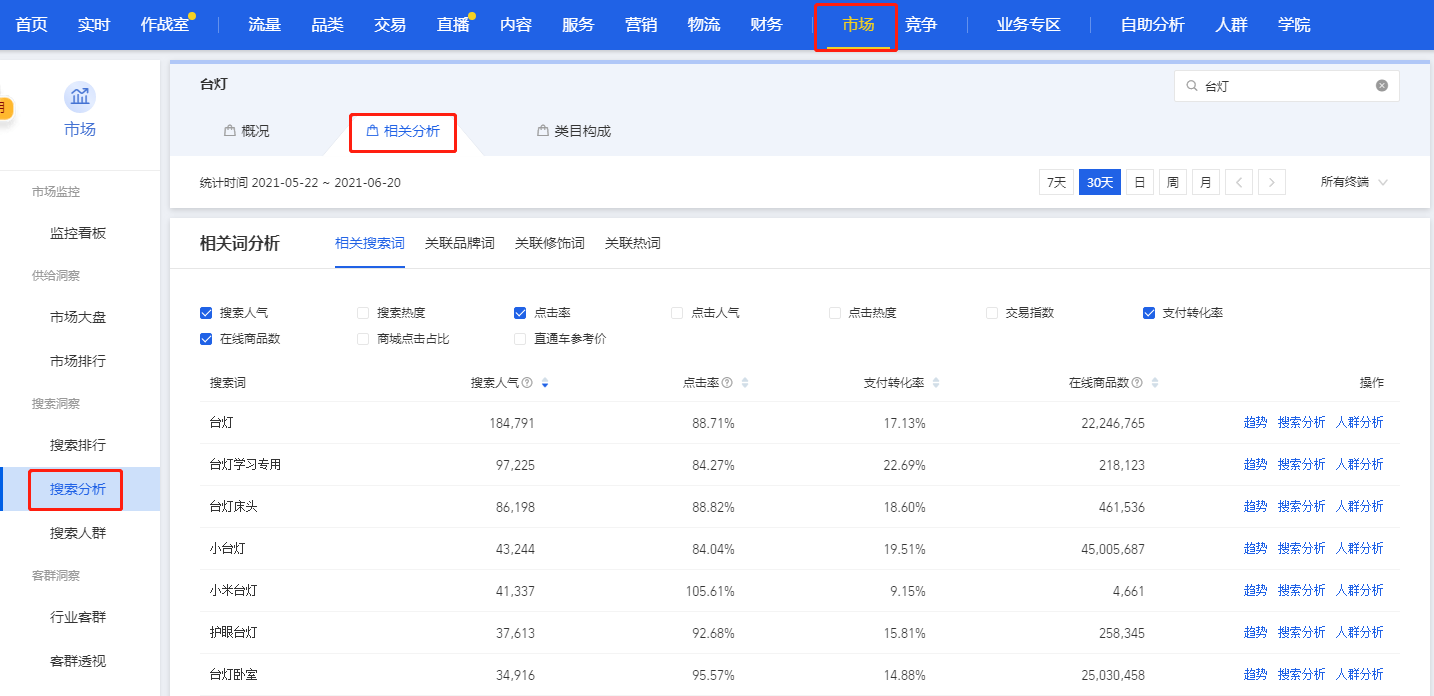Open 搜索分析 for 台灯卧室 row

click(1301, 675)
